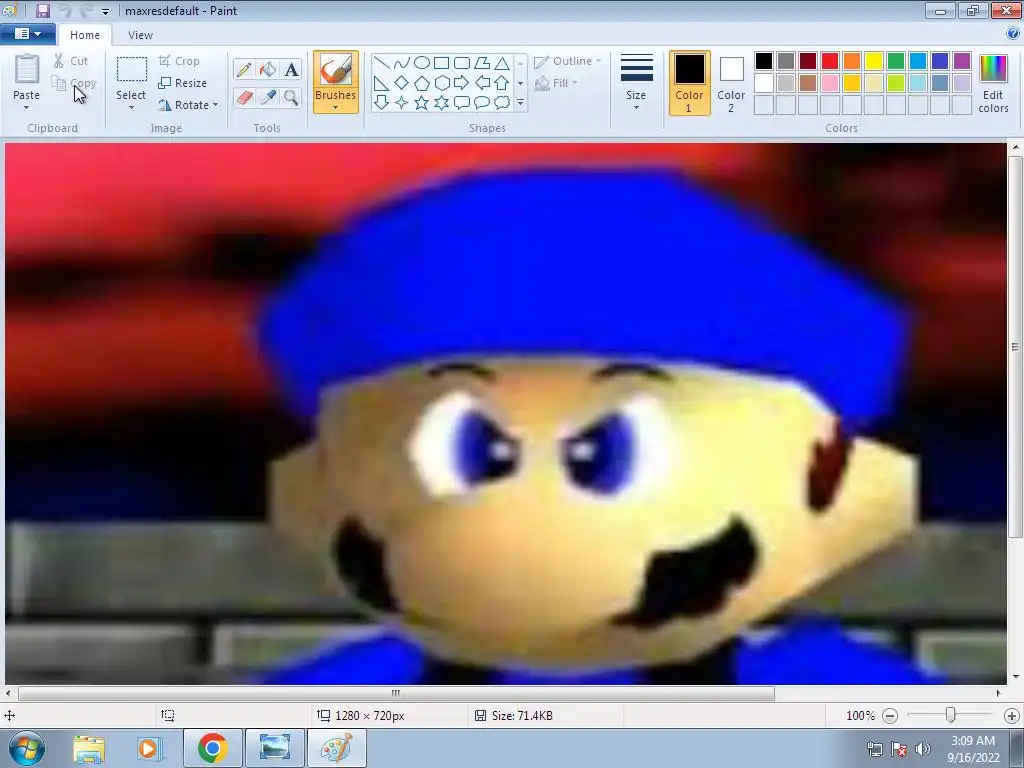Select the Cloud callout shape
Screen dimensions: 1024x768
point(502,103)
